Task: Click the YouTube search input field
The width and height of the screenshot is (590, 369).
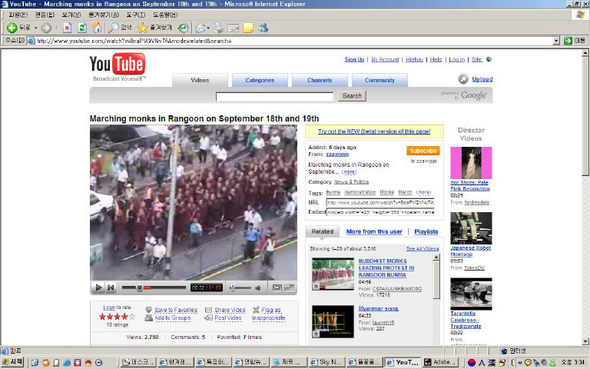Action: click(x=275, y=97)
